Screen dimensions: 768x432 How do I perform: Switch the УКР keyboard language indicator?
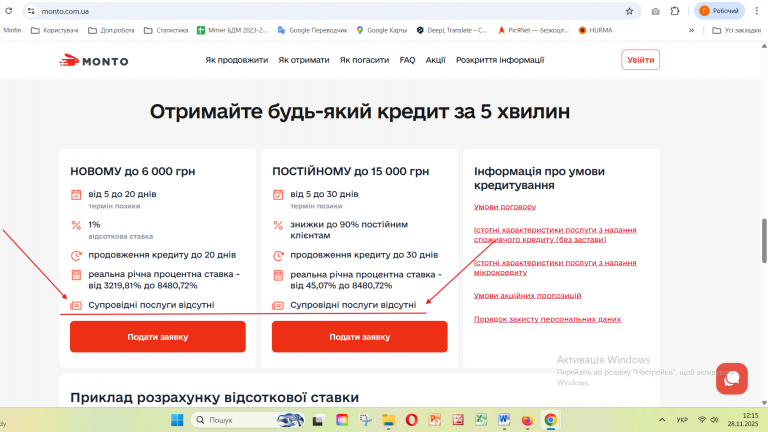682,420
